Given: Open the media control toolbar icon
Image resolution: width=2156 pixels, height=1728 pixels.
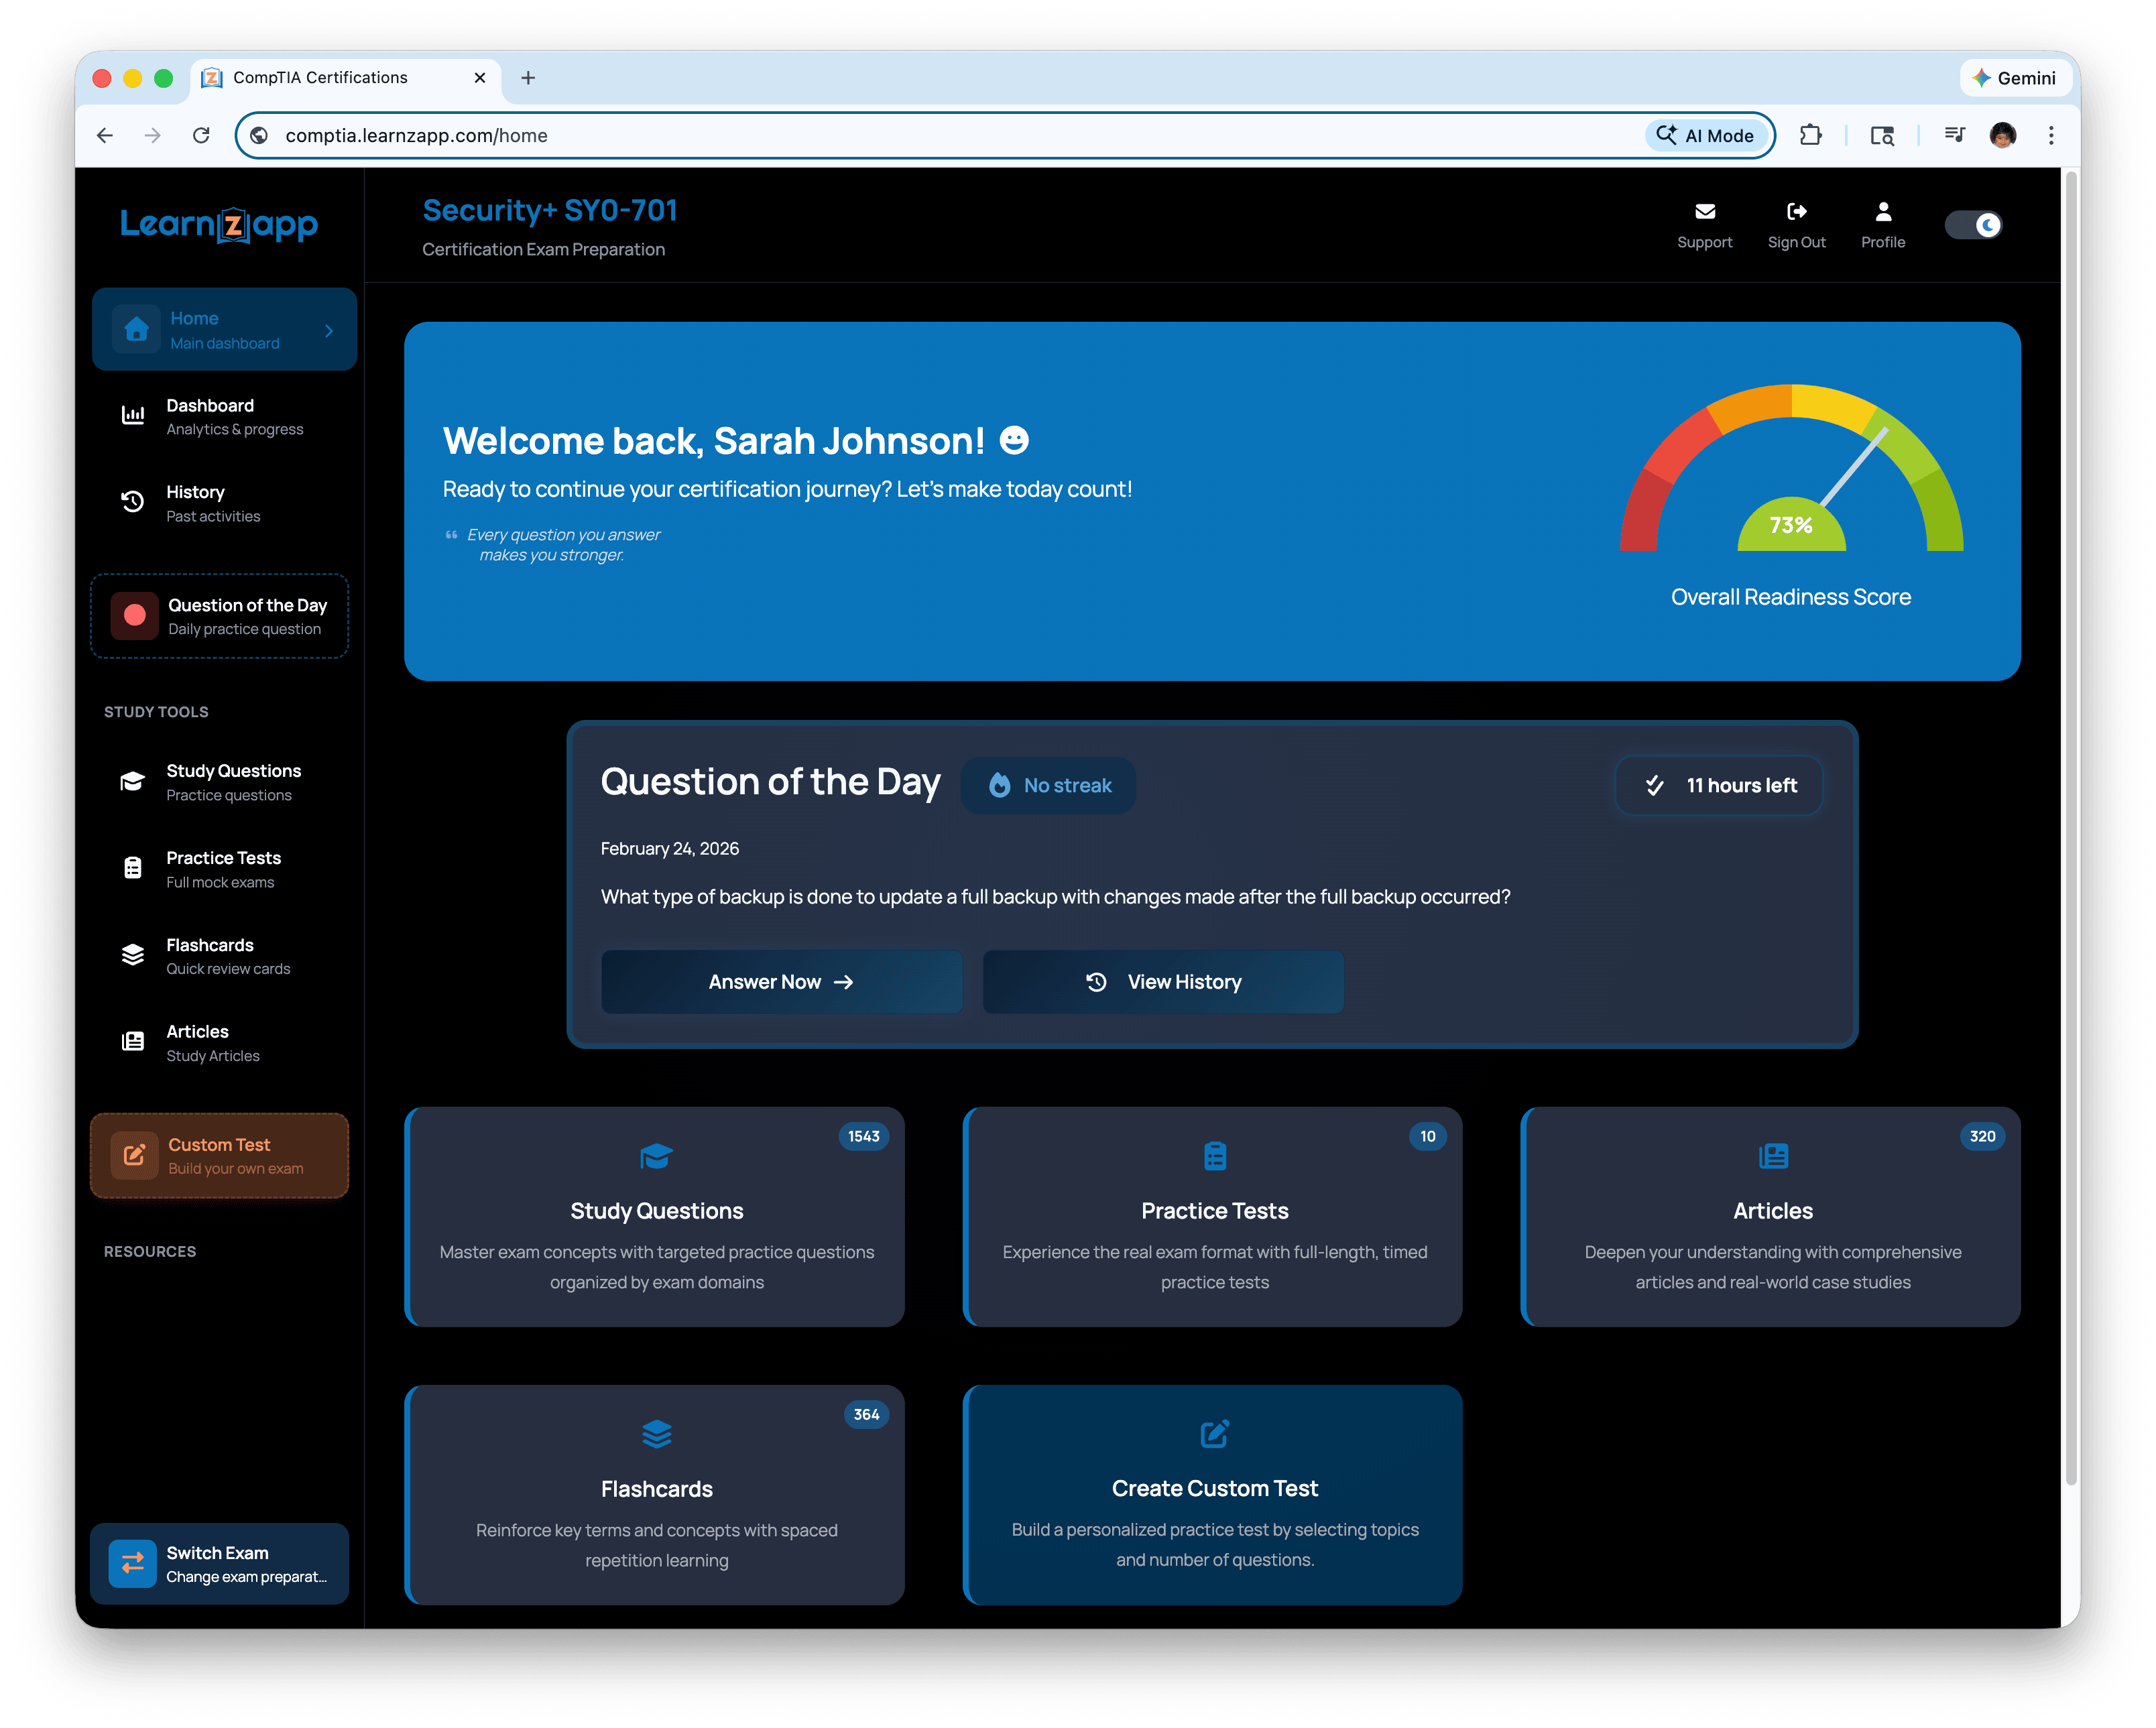Looking at the screenshot, I should point(1955,135).
